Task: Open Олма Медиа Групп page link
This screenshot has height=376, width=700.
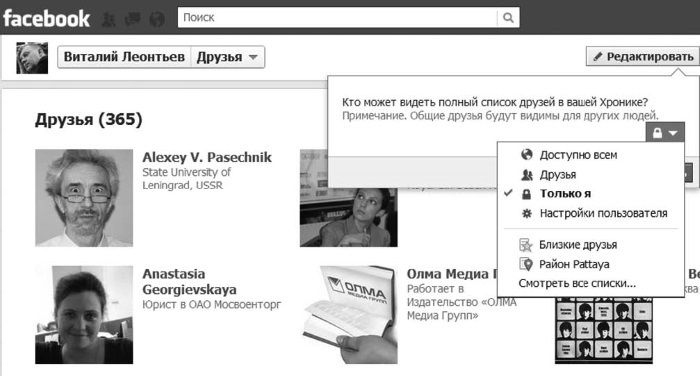Action: pyautogui.click(x=452, y=274)
